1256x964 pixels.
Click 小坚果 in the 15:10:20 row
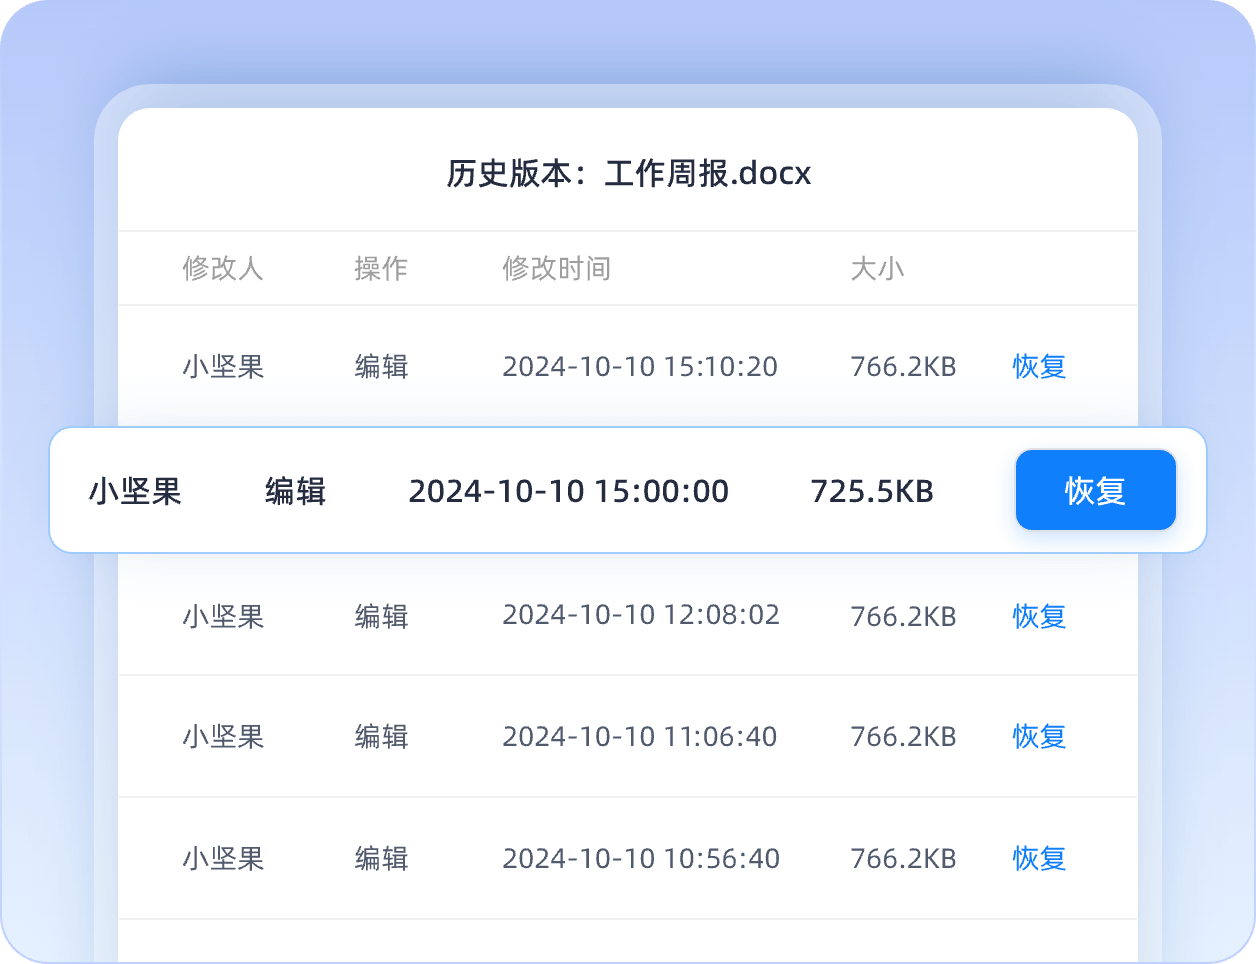pyautogui.click(x=223, y=367)
